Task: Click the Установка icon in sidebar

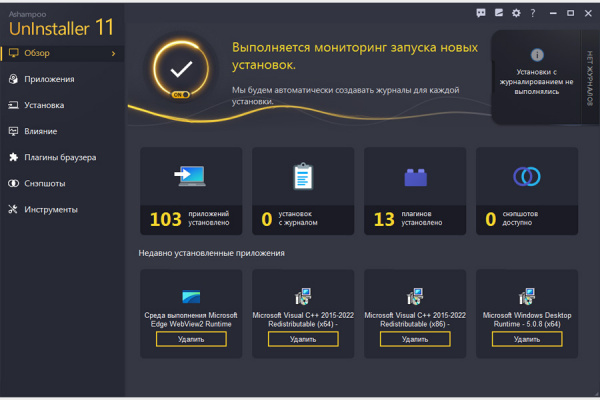Action: [x=13, y=105]
